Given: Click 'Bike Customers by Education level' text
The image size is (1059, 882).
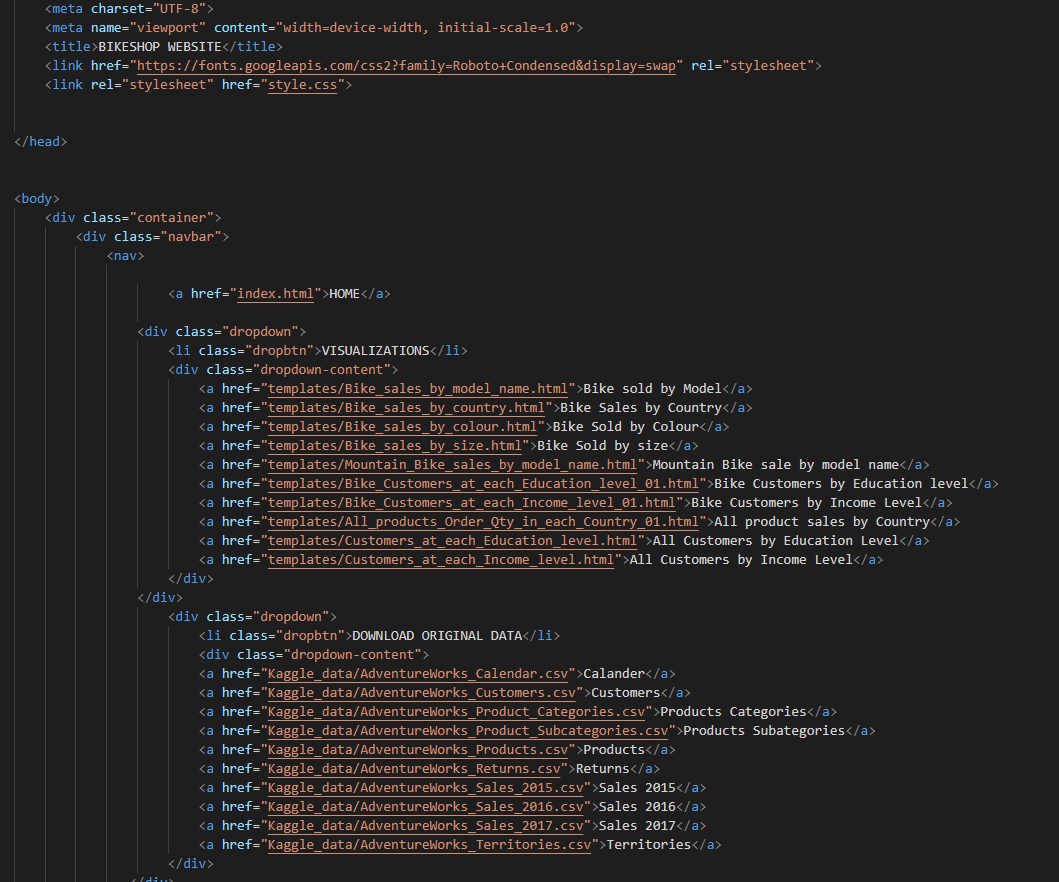Looking at the screenshot, I should point(841,483).
